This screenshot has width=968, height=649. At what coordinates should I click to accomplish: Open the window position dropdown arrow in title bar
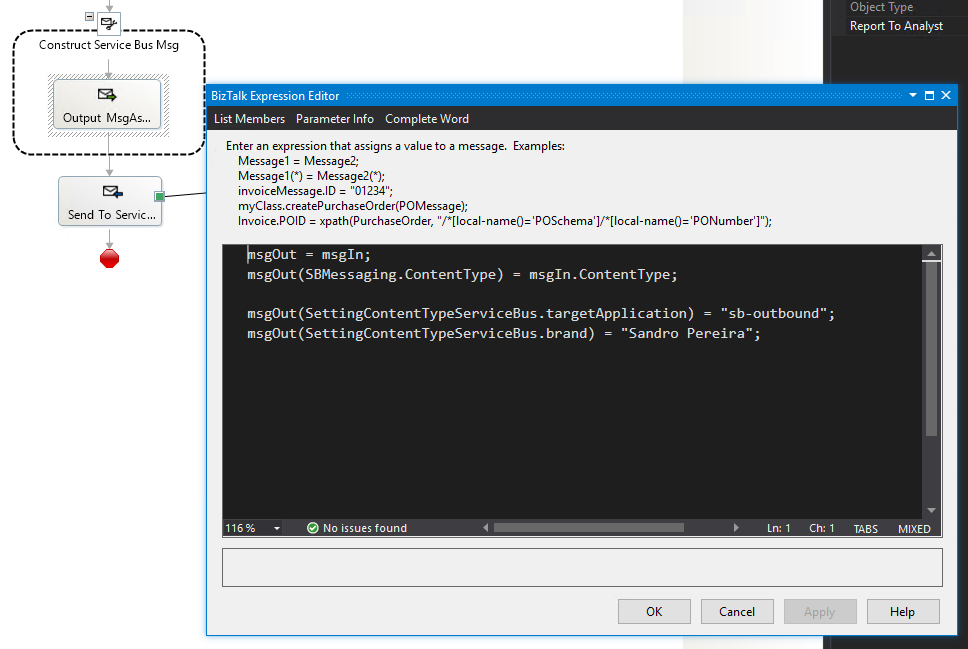(x=912, y=95)
